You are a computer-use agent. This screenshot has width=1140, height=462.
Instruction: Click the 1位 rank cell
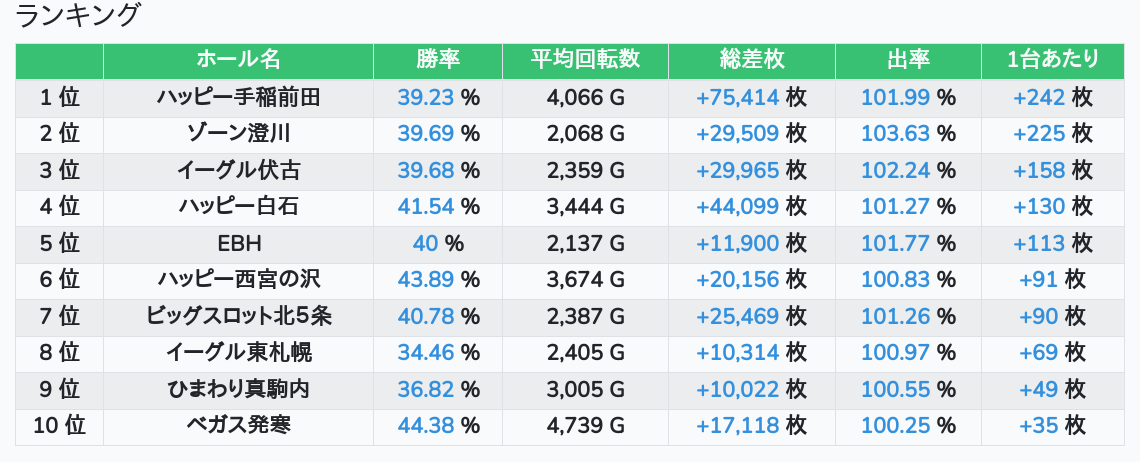click(59, 97)
